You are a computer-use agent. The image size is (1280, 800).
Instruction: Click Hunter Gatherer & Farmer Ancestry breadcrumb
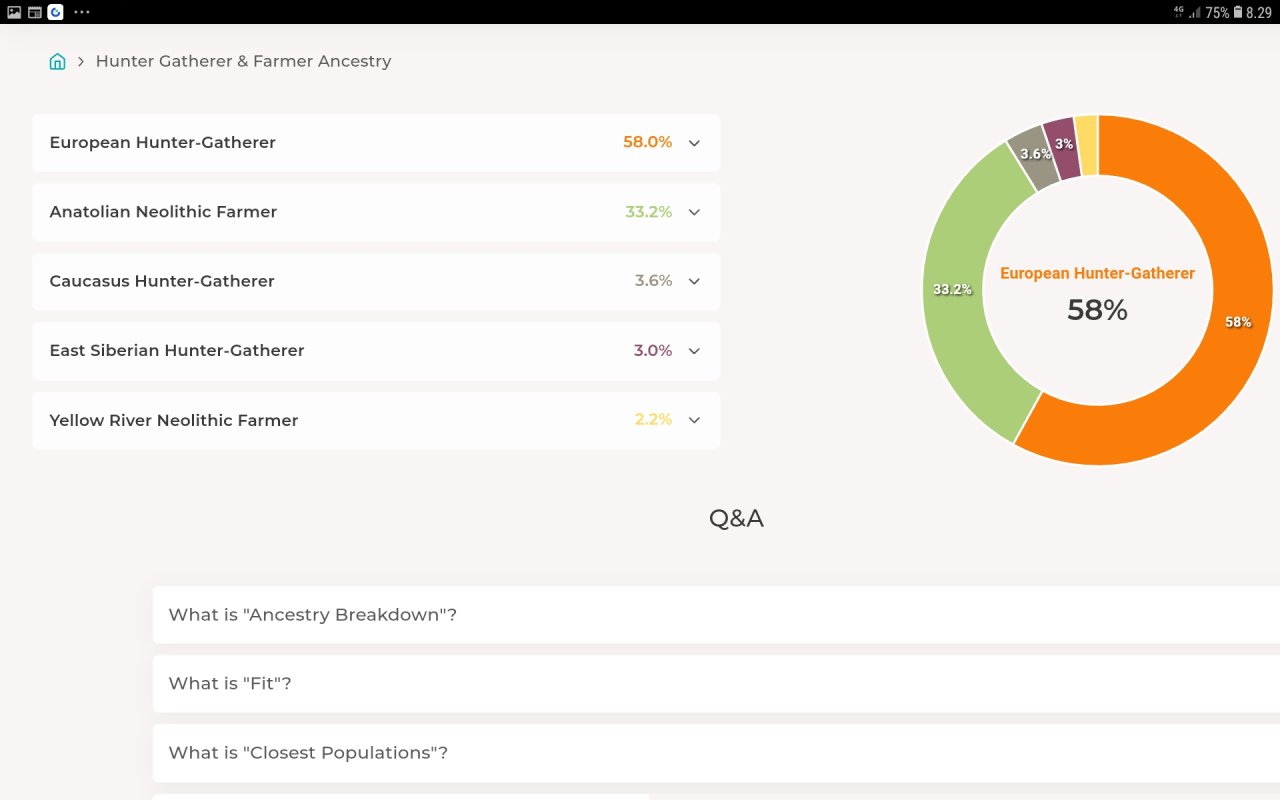click(x=243, y=61)
